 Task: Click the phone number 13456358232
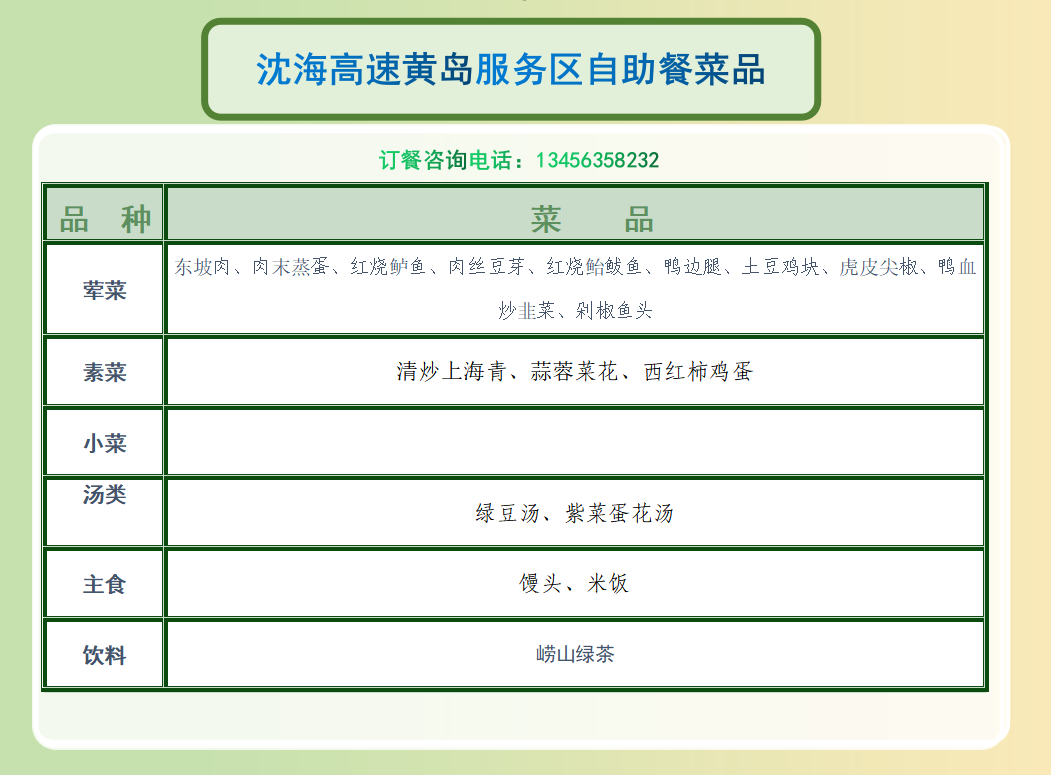(x=597, y=161)
